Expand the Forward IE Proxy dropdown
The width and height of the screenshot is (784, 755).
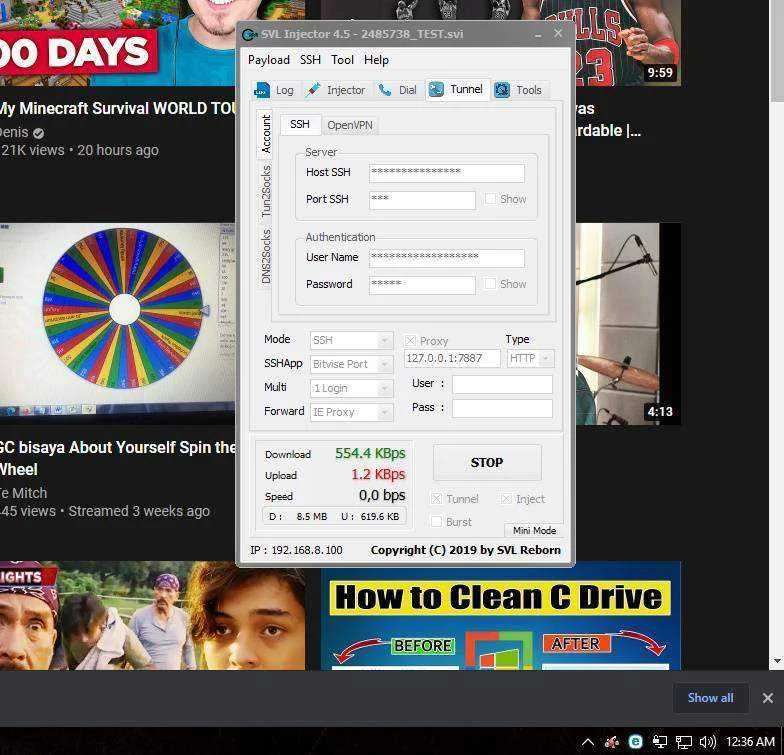pos(352,412)
